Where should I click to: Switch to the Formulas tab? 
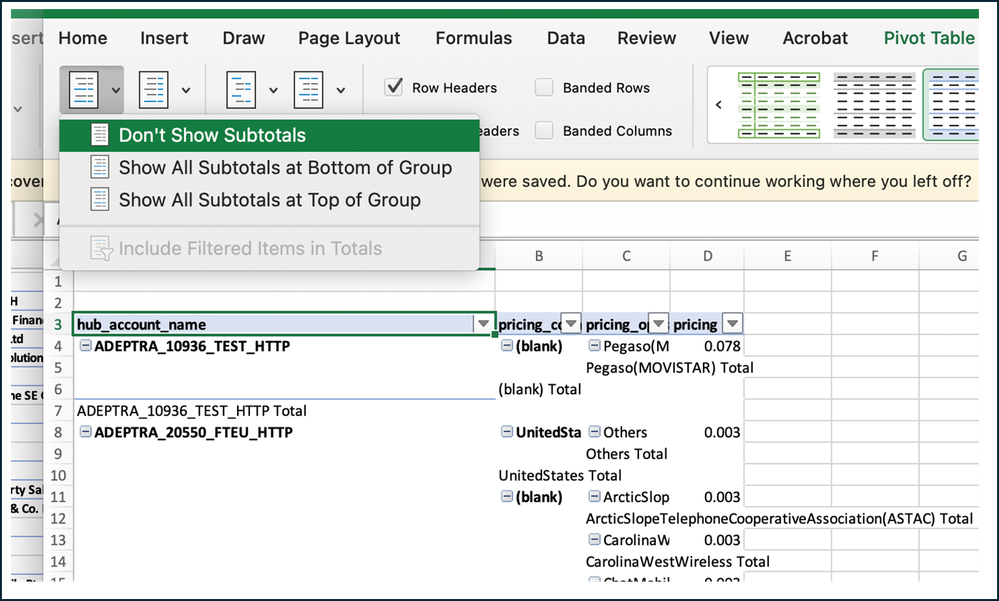[473, 38]
